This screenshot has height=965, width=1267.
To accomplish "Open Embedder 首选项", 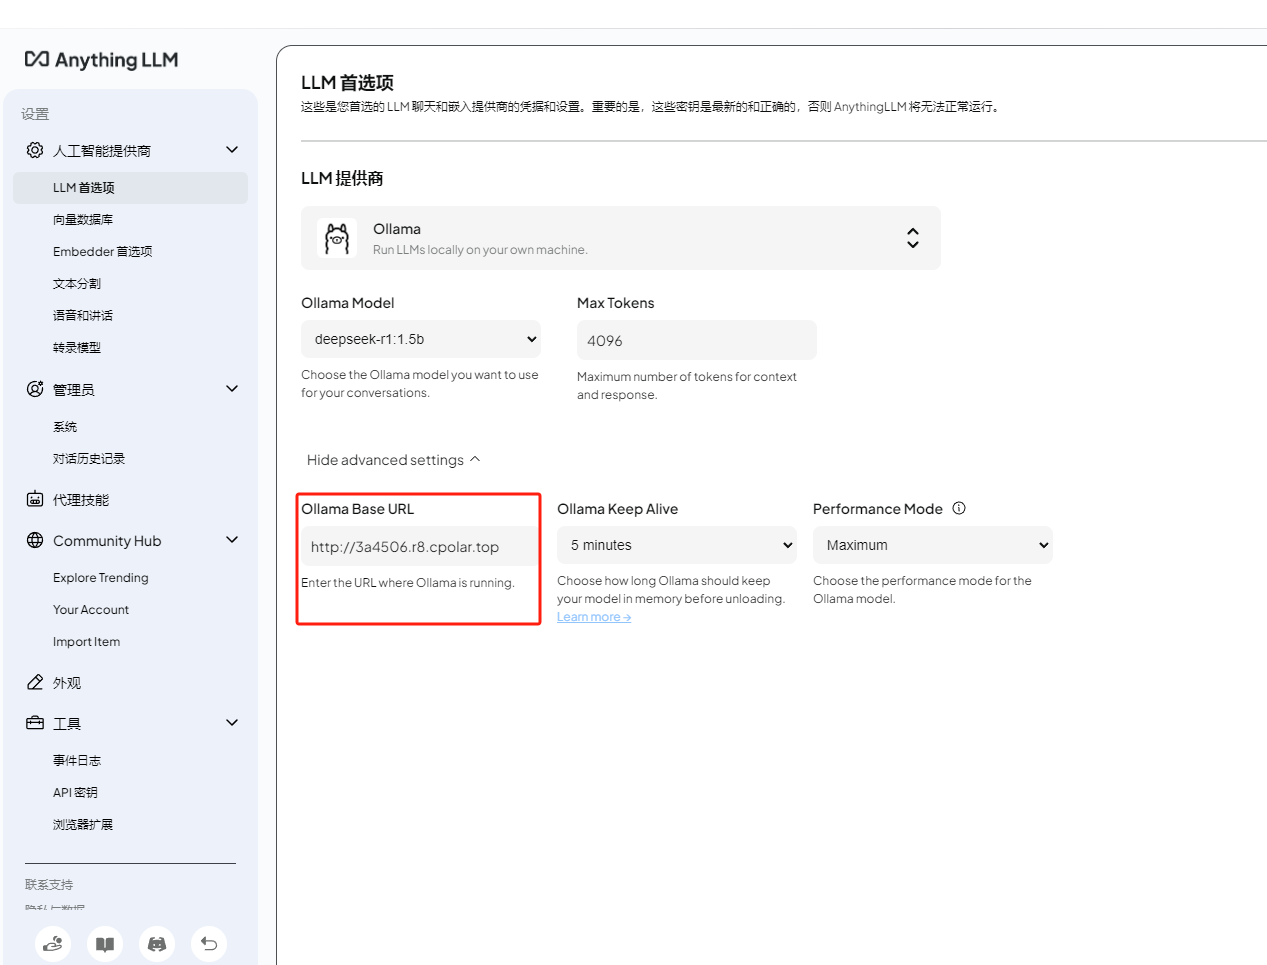I will (x=103, y=252).
